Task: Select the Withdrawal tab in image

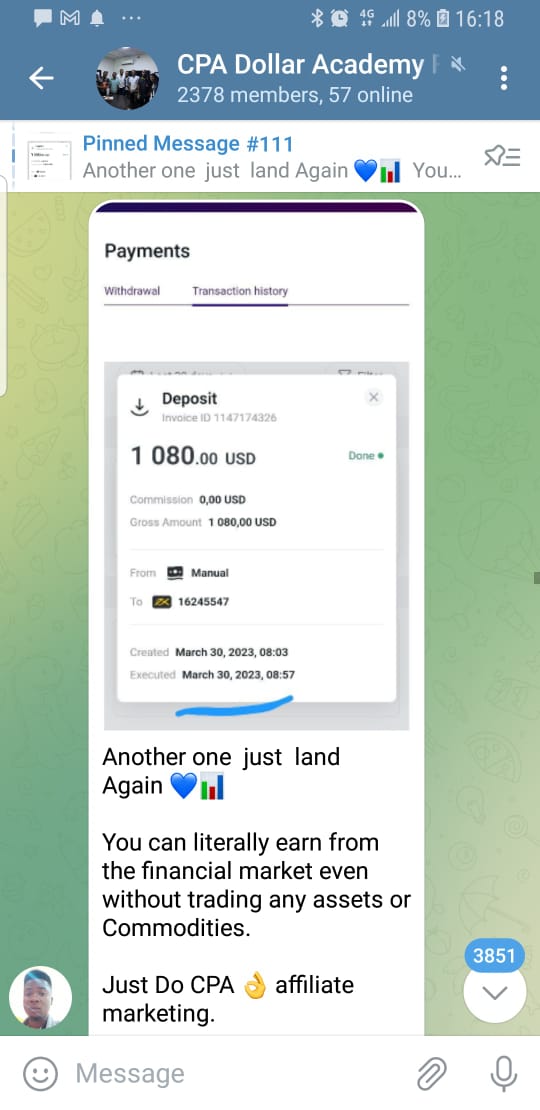Action: click(x=132, y=291)
